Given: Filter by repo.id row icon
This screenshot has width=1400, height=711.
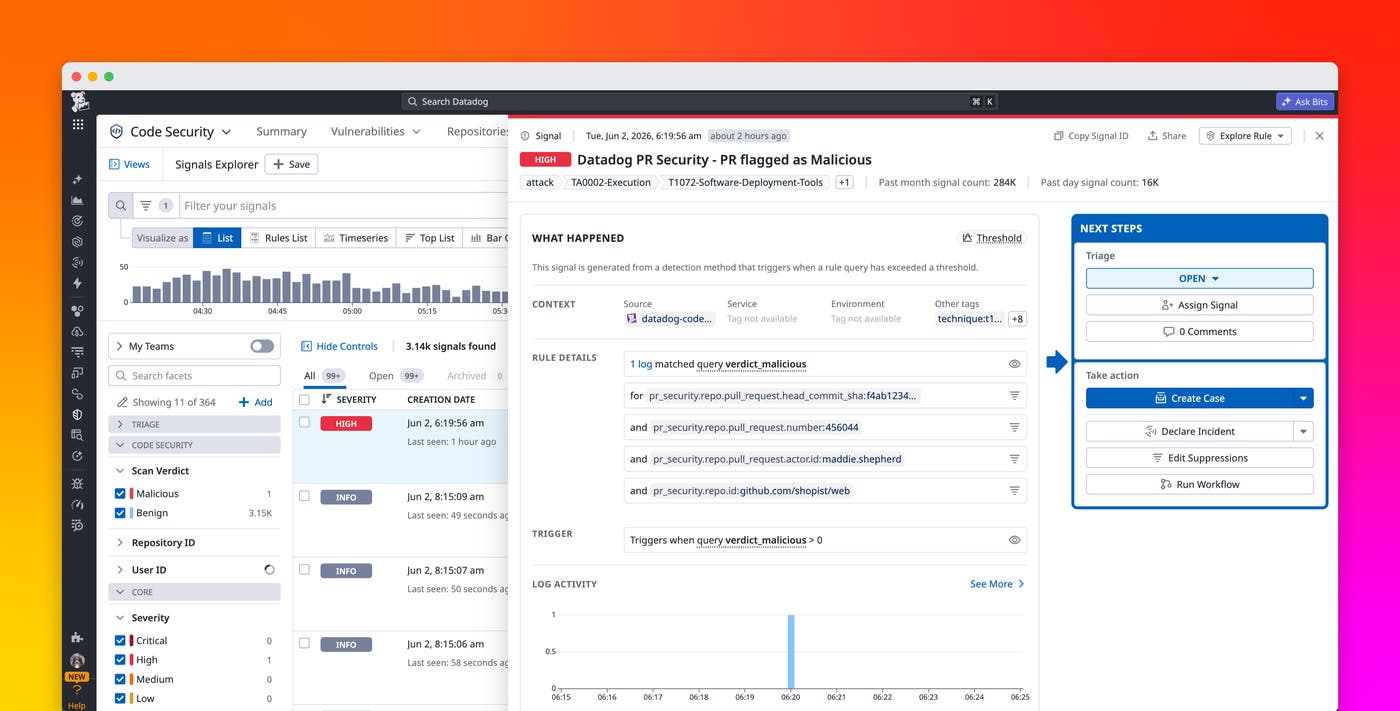Looking at the screenshot, I should coord(1014,491).
